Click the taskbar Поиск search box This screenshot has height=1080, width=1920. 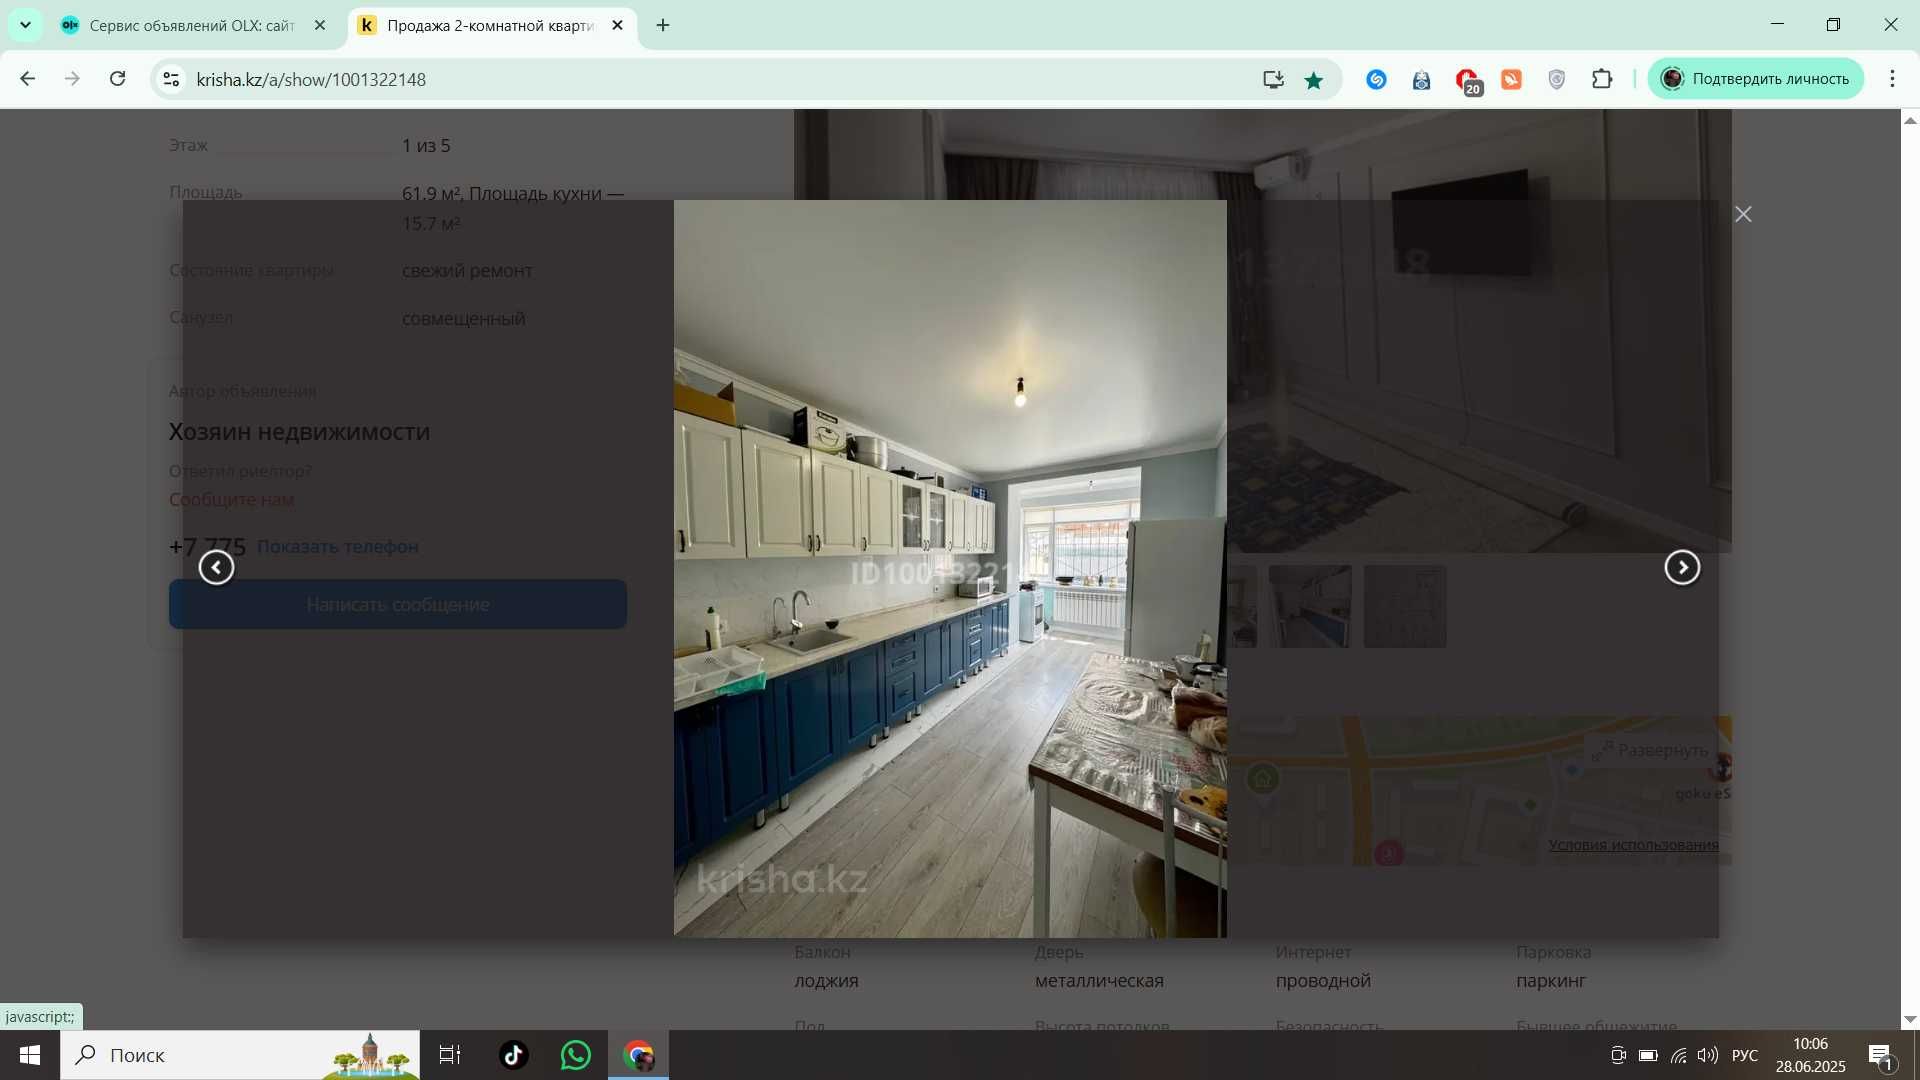coord(240,1055)
